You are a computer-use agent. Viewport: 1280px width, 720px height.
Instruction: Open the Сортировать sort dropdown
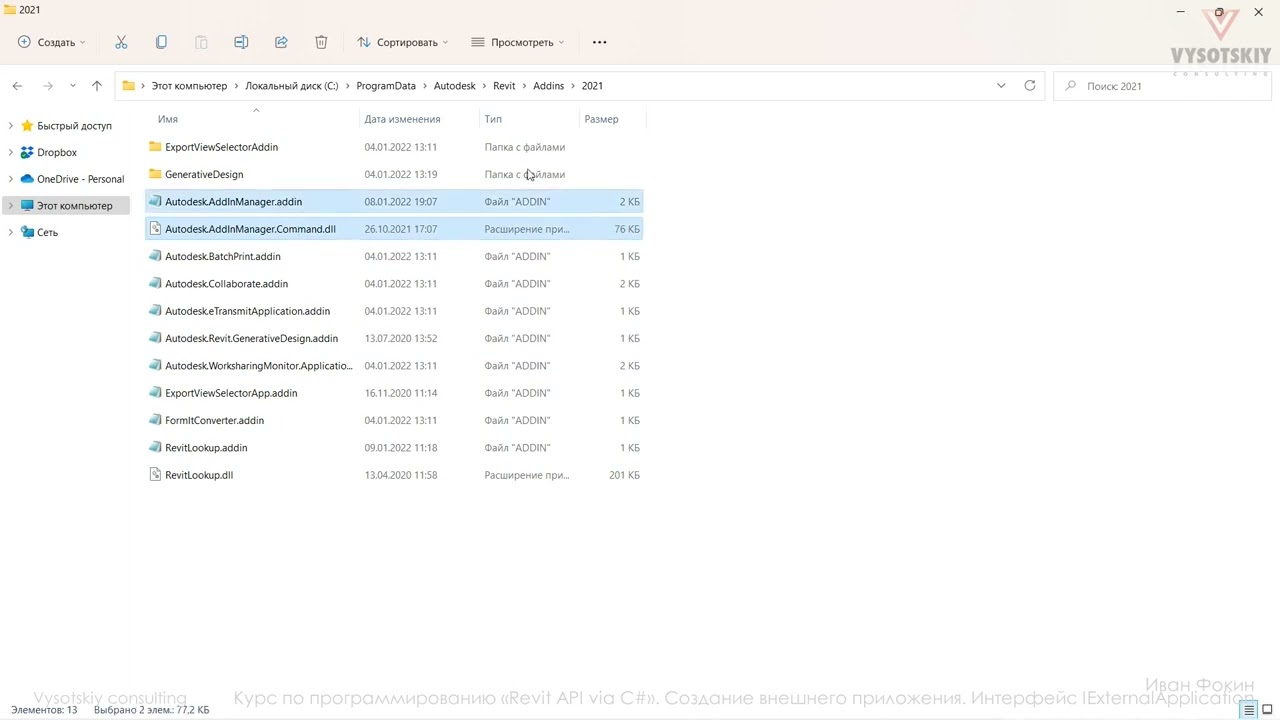[403, 42]
